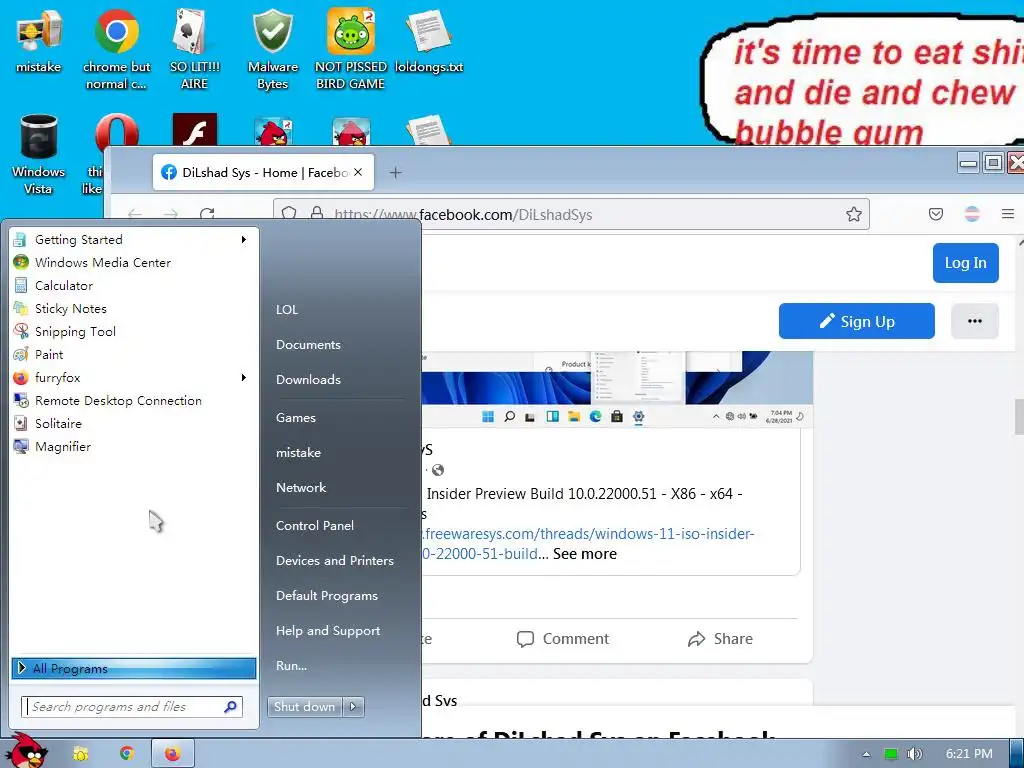Expand All Programs list
Viewport: 1024px width, 768px height.
pyautogui.click(x=134, y=668)
